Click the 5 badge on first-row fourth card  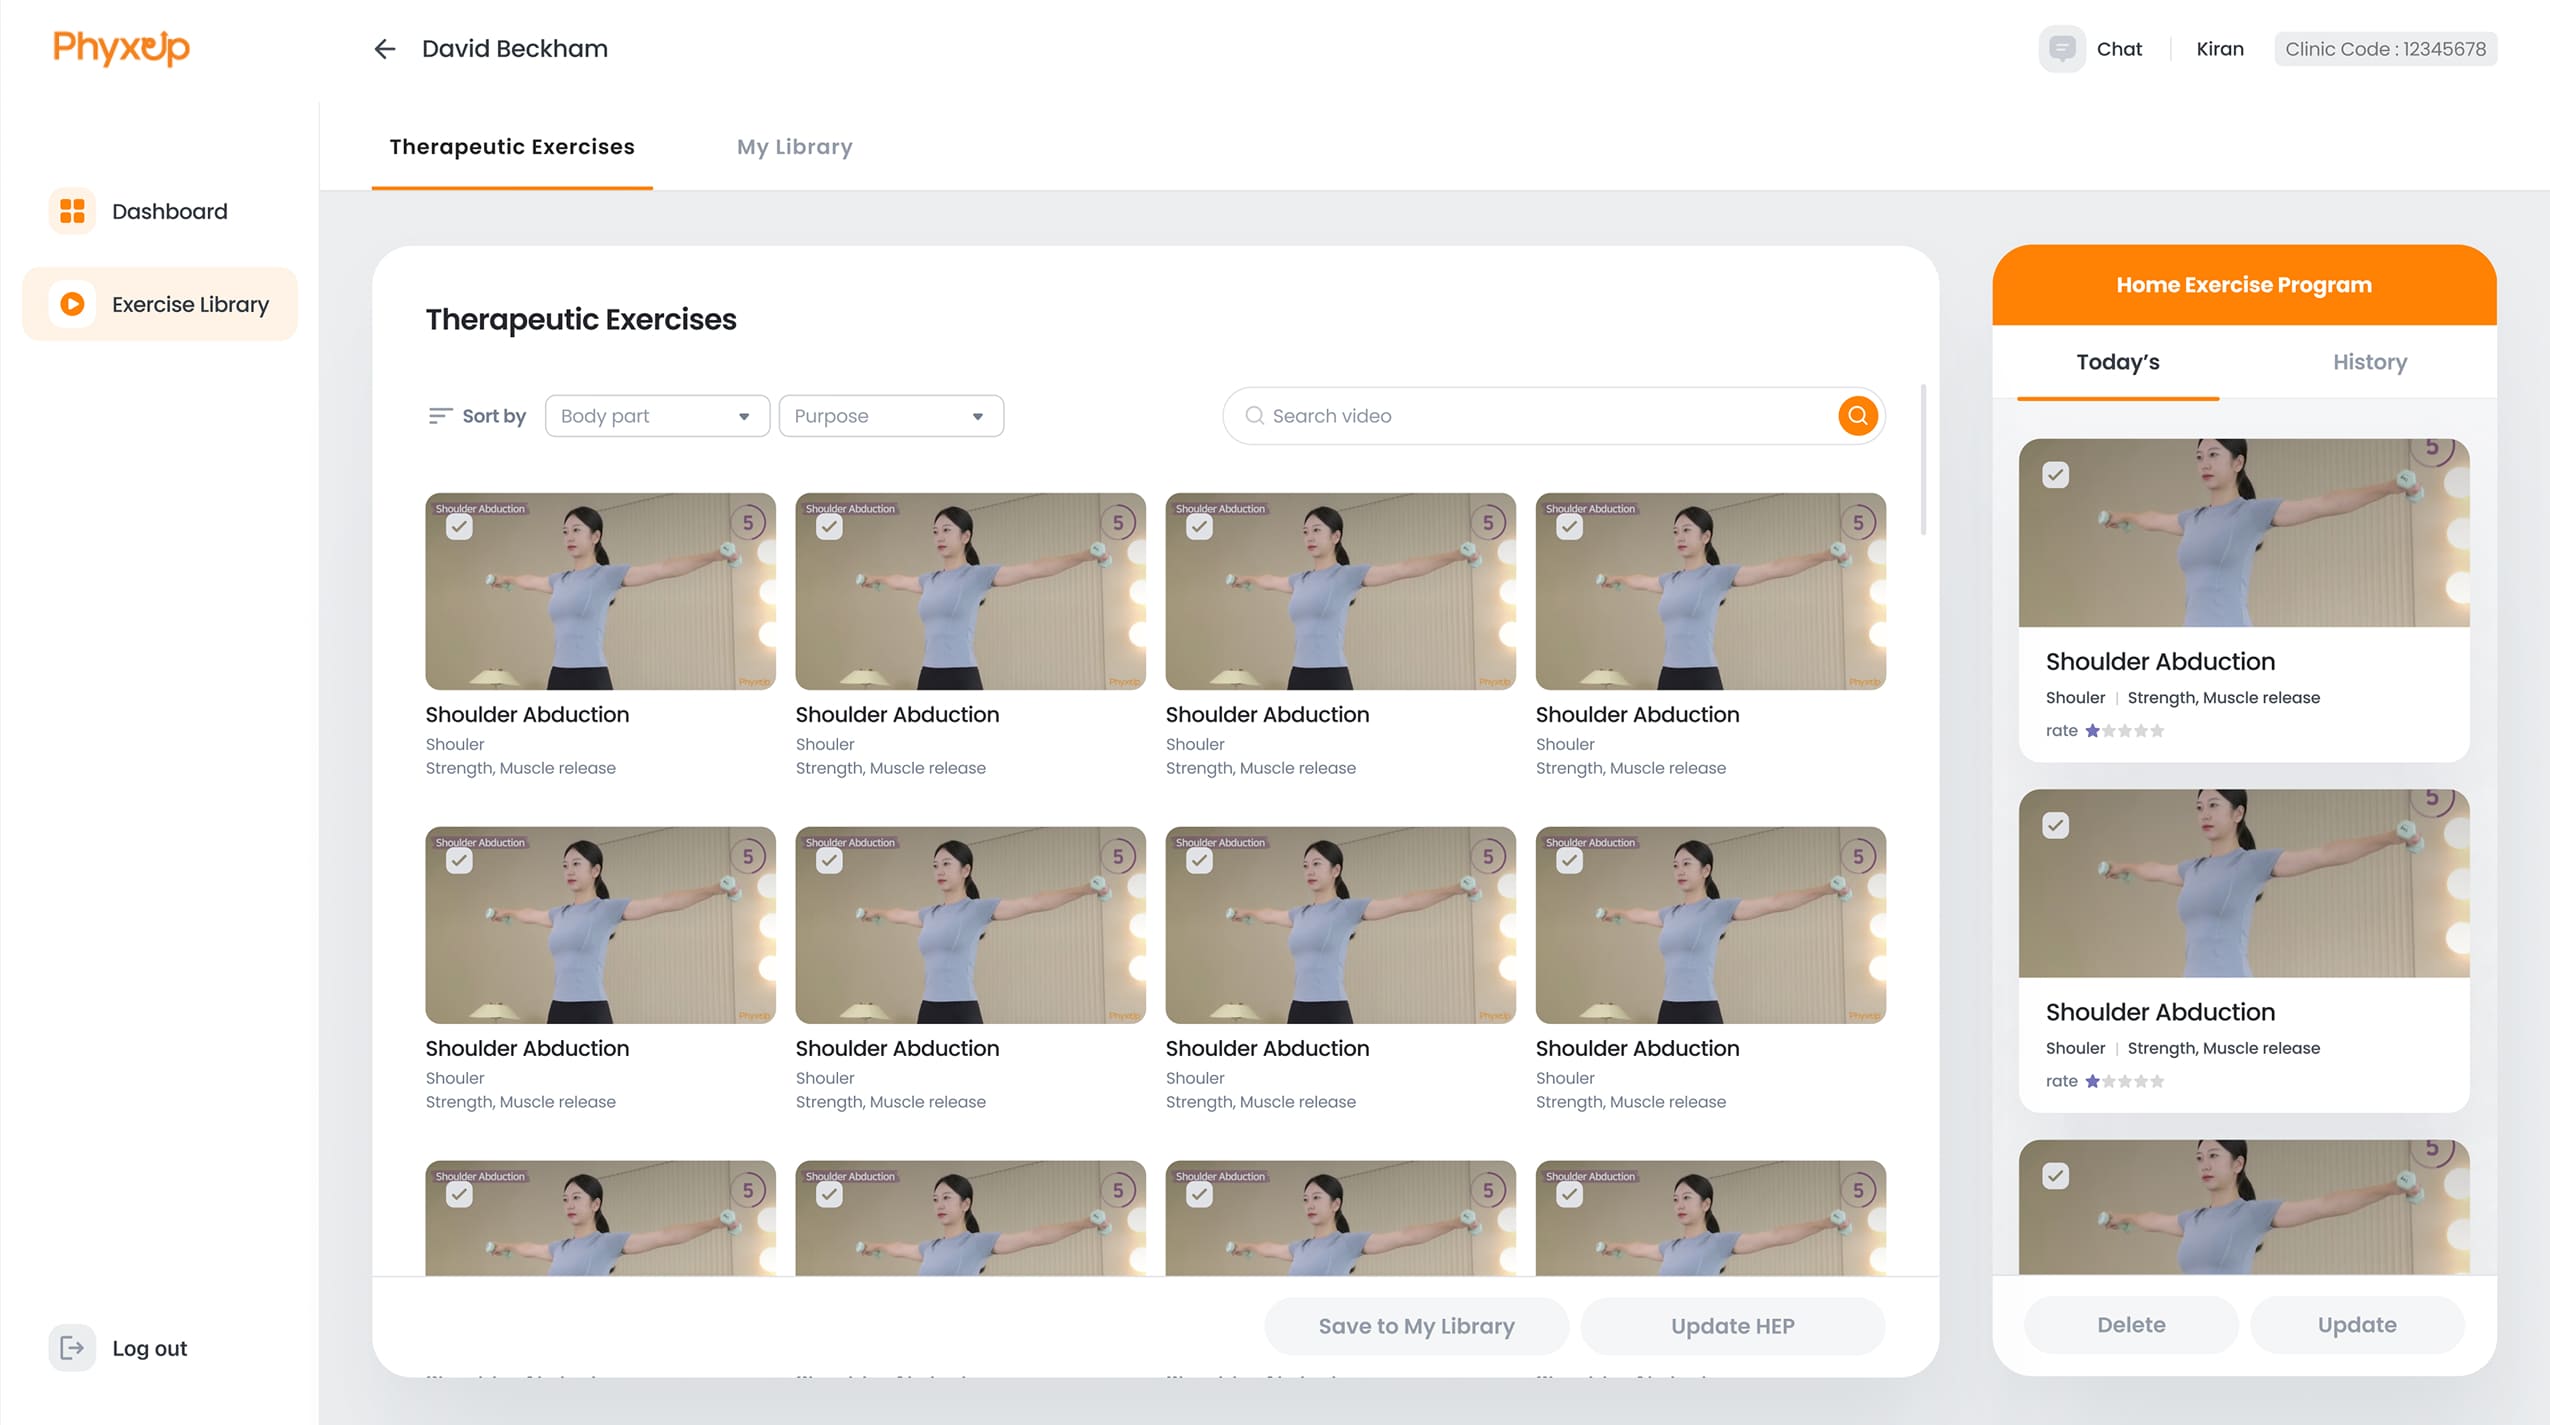click(x=1858, y=523)
